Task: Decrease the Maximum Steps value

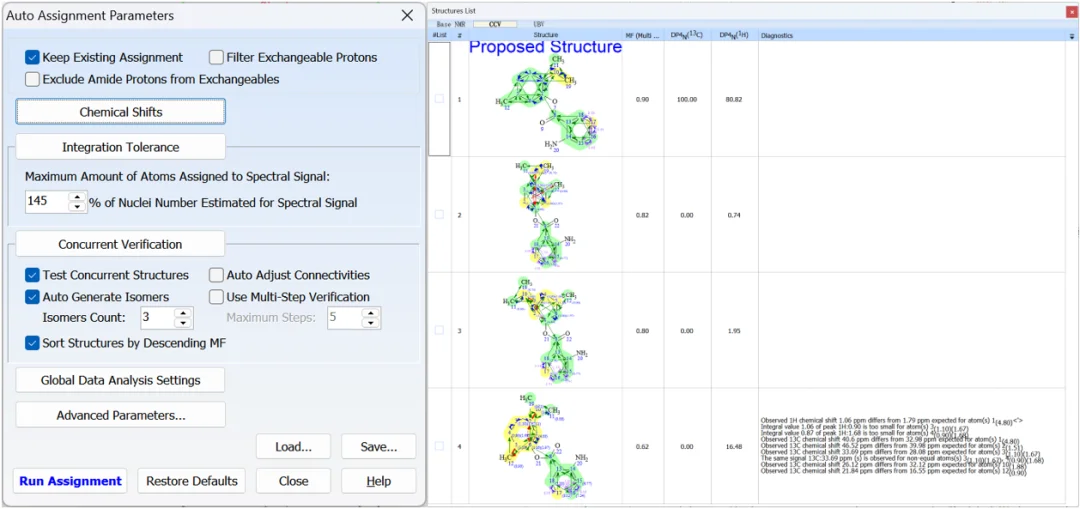Action: pyautogui.click(x=371, y=322)
